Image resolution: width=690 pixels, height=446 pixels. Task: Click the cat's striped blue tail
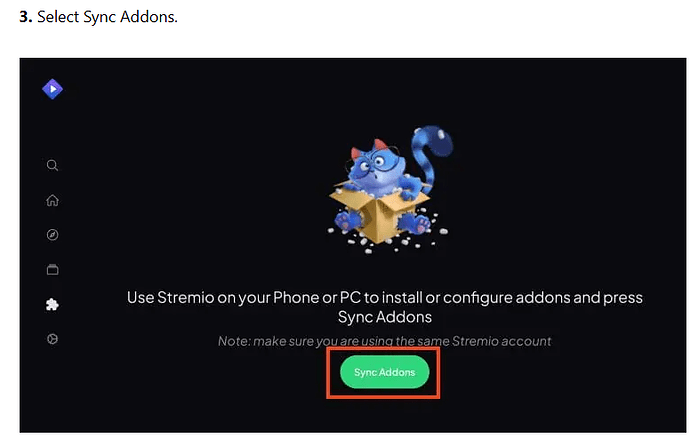(429, 152)
